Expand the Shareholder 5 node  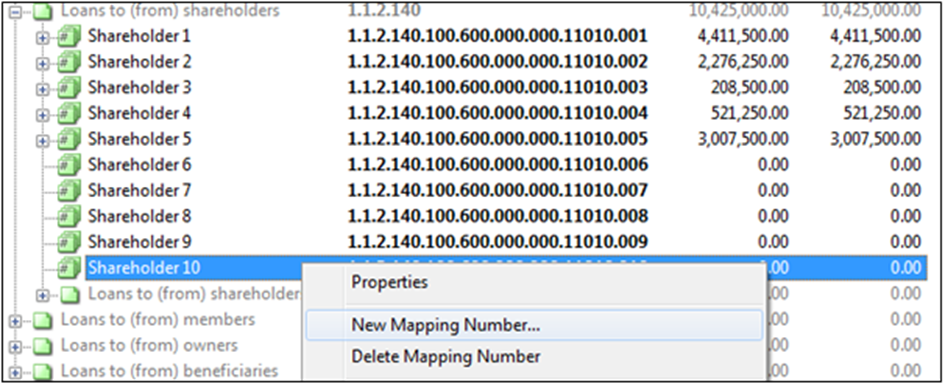click(x=42, y=140)
